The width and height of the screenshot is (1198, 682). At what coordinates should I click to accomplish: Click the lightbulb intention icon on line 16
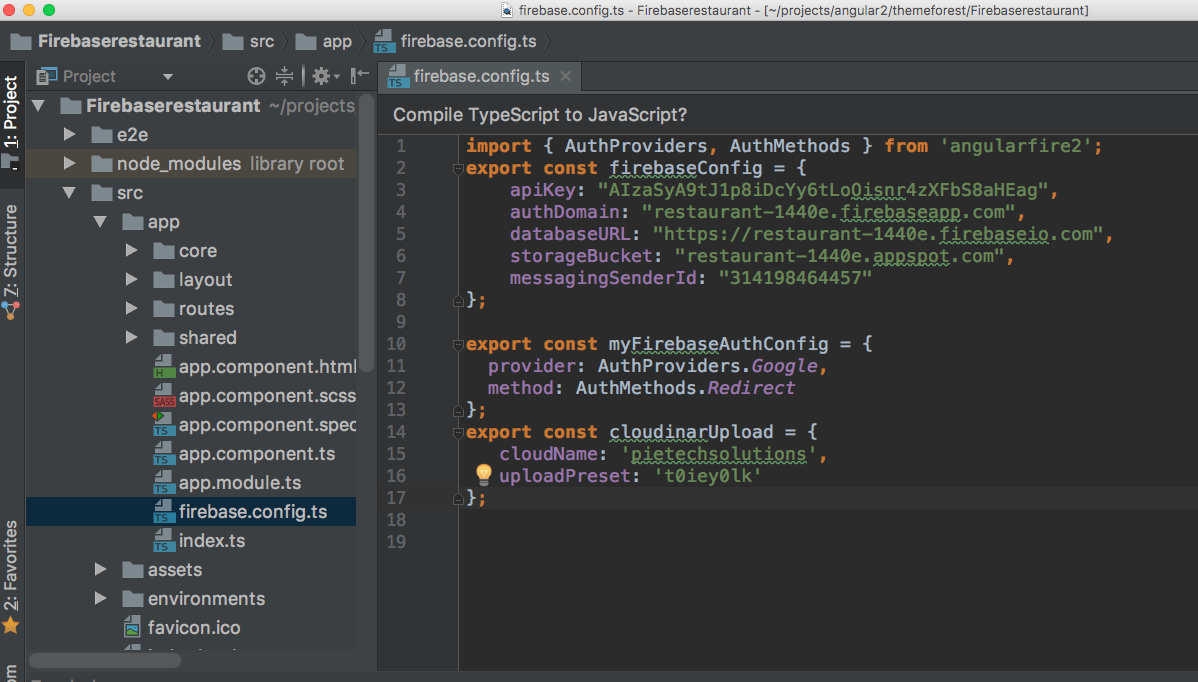tap(484, 474)
